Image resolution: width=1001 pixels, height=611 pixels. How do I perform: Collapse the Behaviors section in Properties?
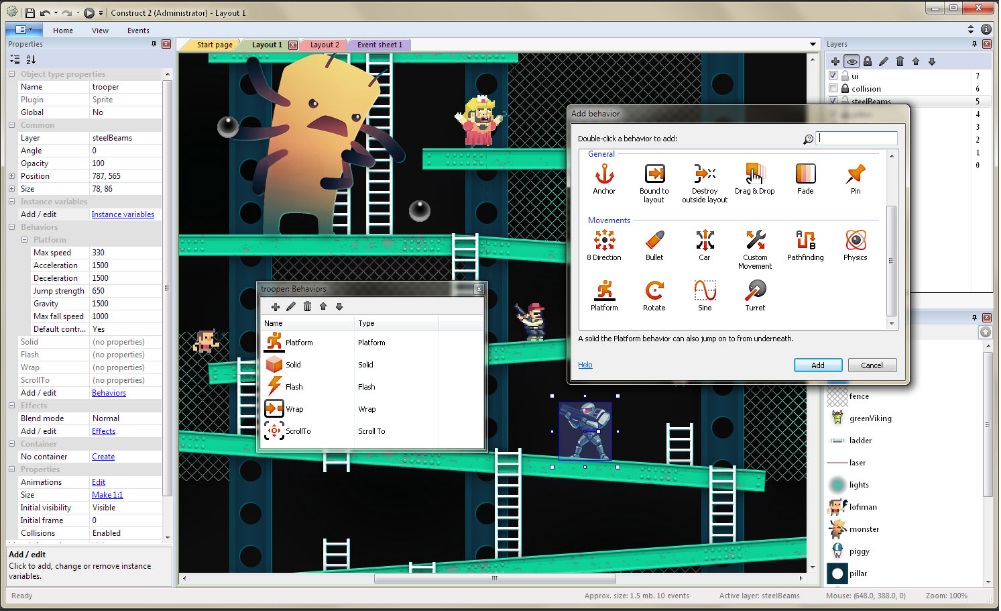point(11,227)
